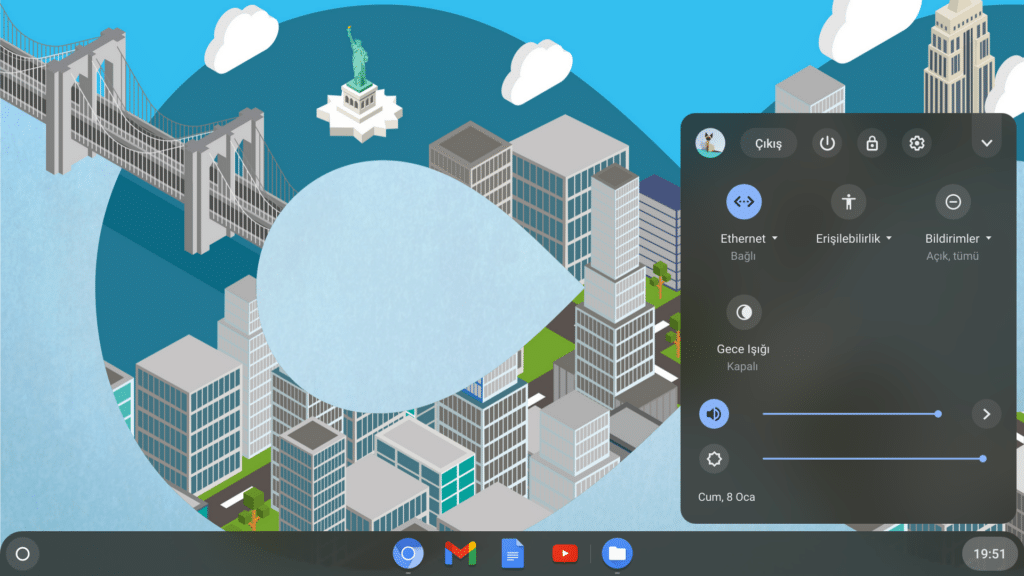Launch YouTube from the shelf
Screen dimensions: 1024x576
pyautogui.click(x=565, y=554)
